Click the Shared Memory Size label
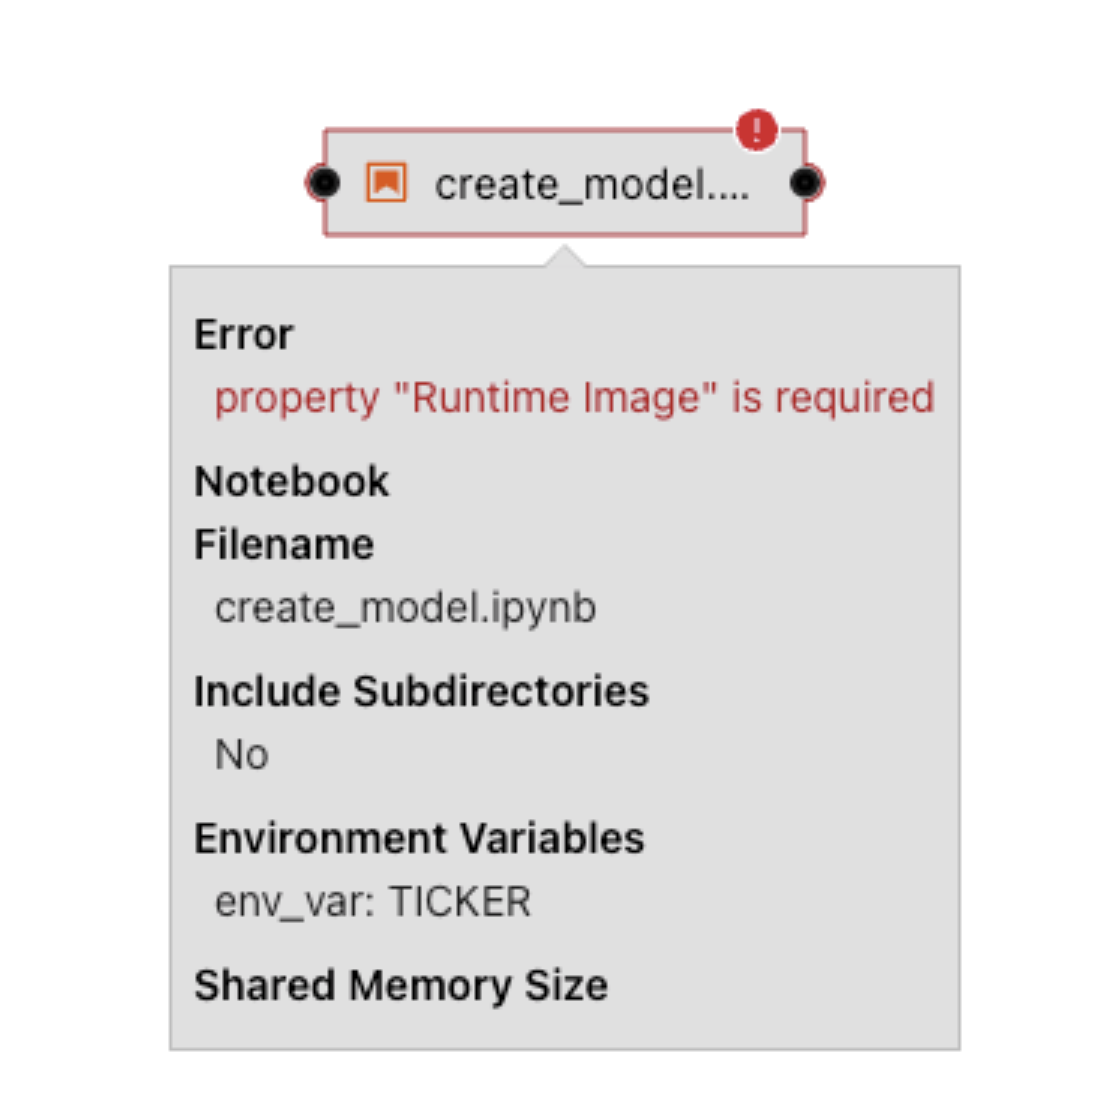 click(x=401, y=986)
